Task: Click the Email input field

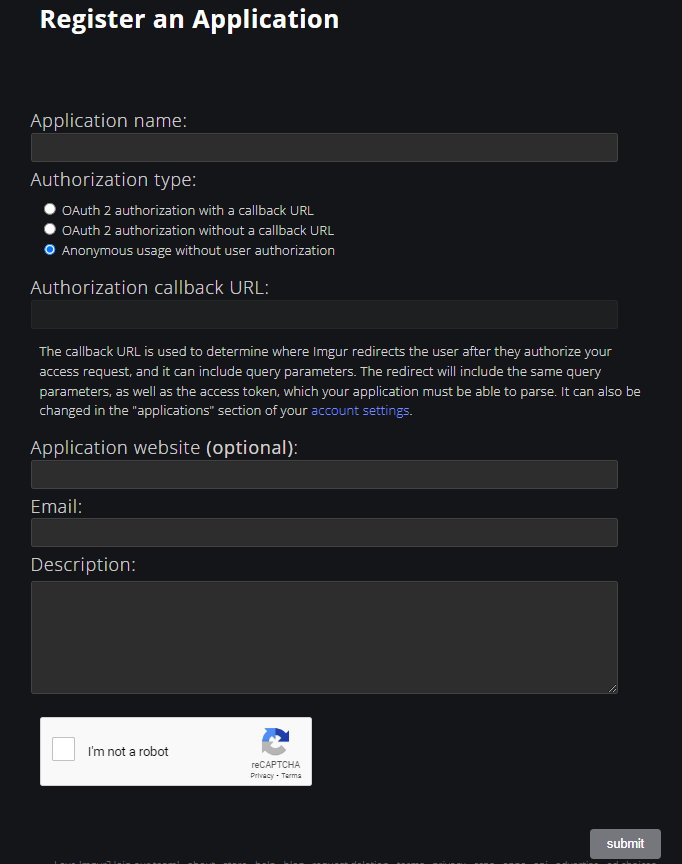Action: pyautogui.click(x=324, y=532)
